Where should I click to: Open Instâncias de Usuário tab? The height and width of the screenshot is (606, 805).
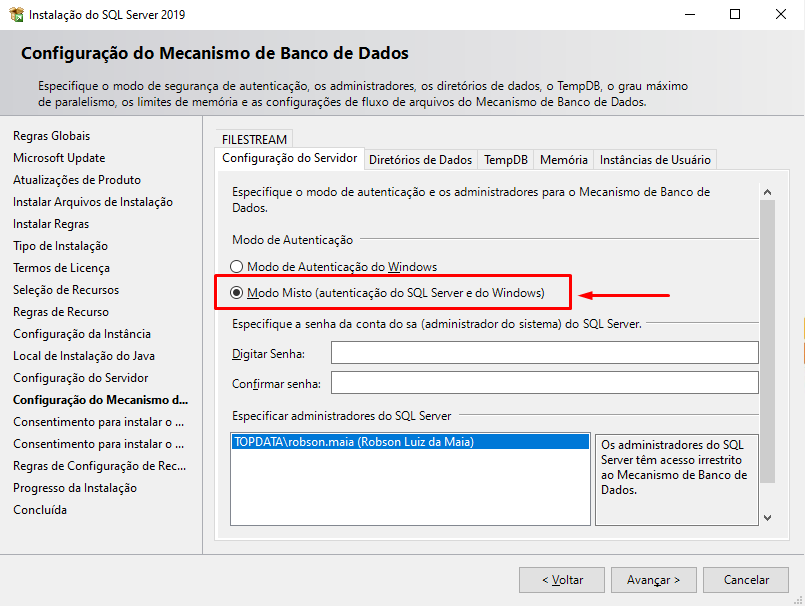[655, 159]
